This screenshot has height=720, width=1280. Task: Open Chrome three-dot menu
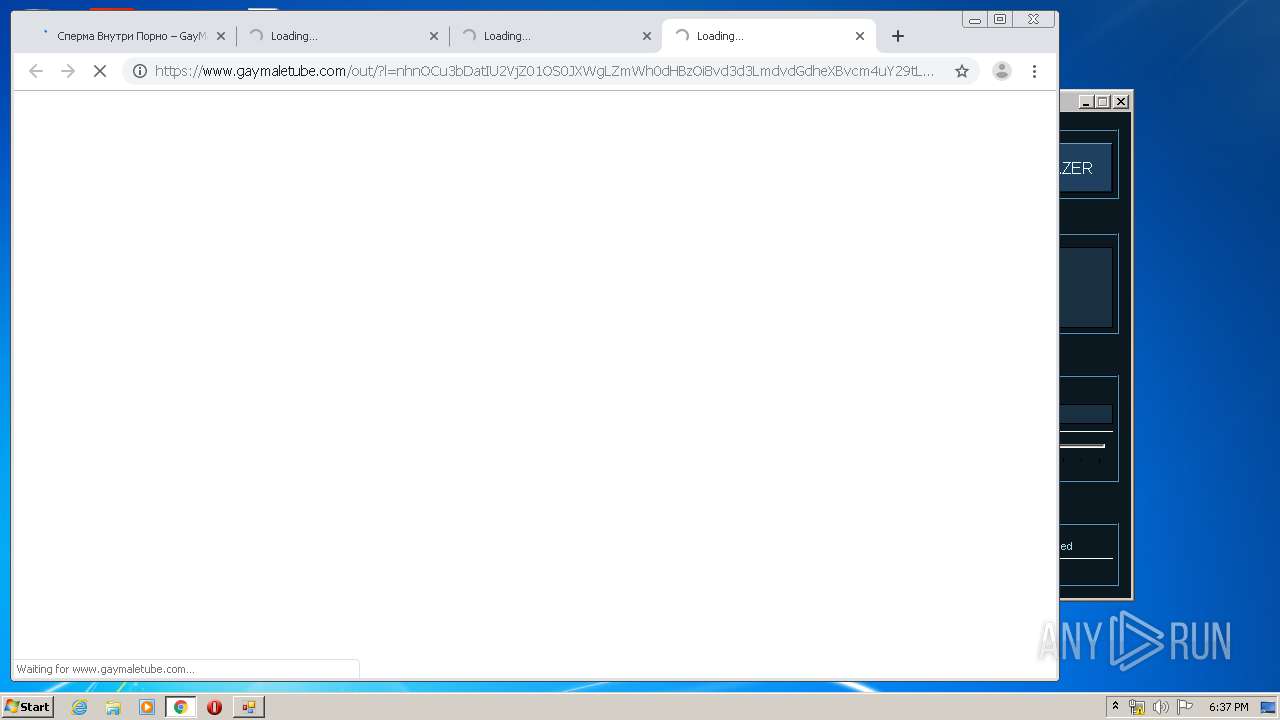(1034, 71)
